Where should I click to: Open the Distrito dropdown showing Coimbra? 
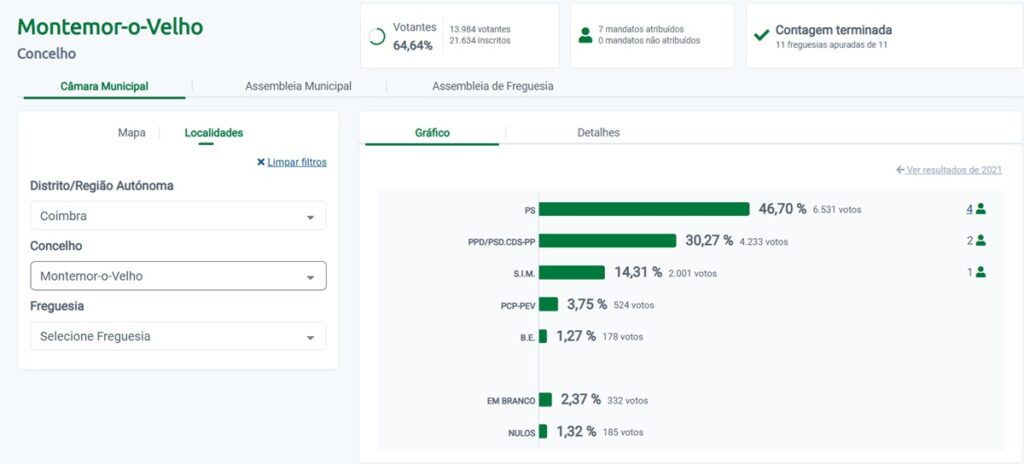coord(178,216)
